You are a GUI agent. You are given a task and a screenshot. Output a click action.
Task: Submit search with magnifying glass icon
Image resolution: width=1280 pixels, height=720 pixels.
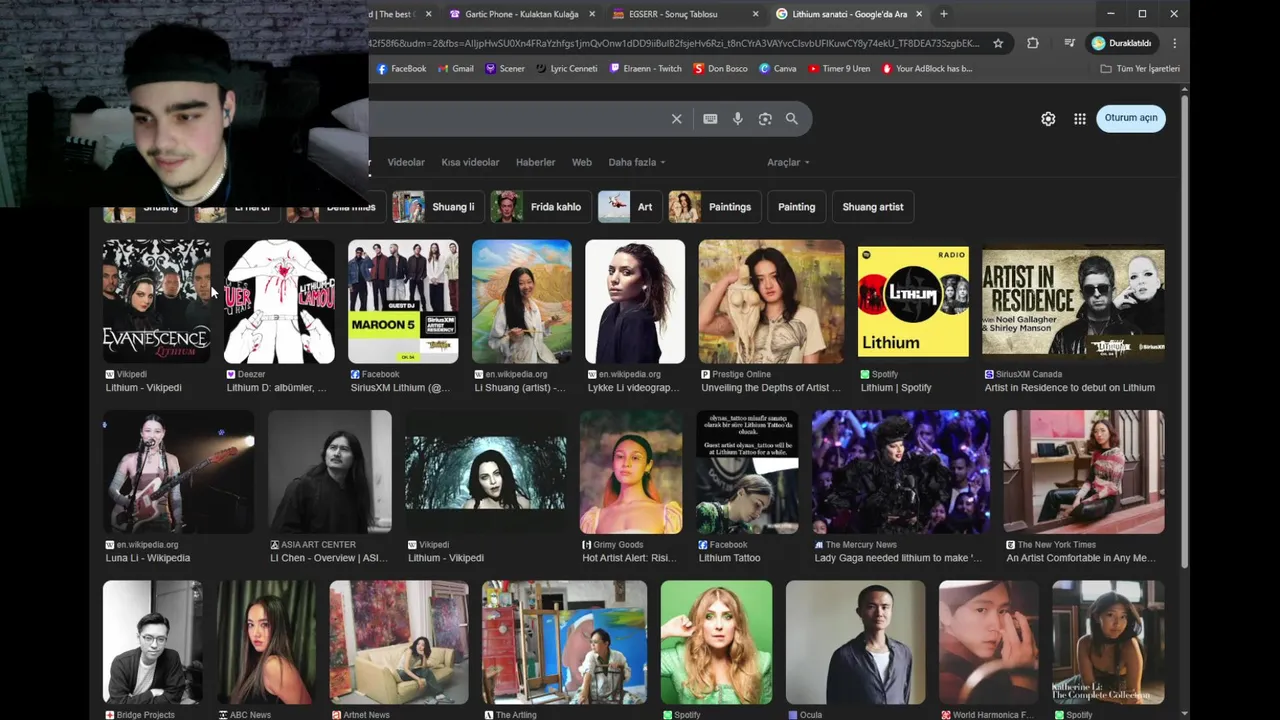(x=792, y=119)
